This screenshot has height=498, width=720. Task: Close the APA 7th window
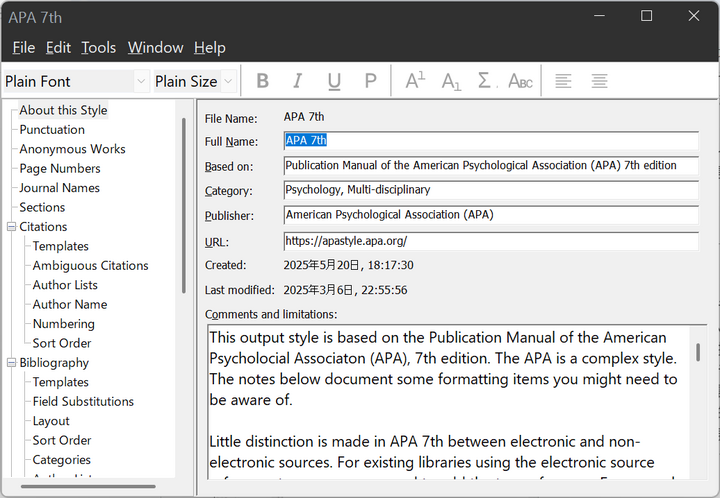694,16
